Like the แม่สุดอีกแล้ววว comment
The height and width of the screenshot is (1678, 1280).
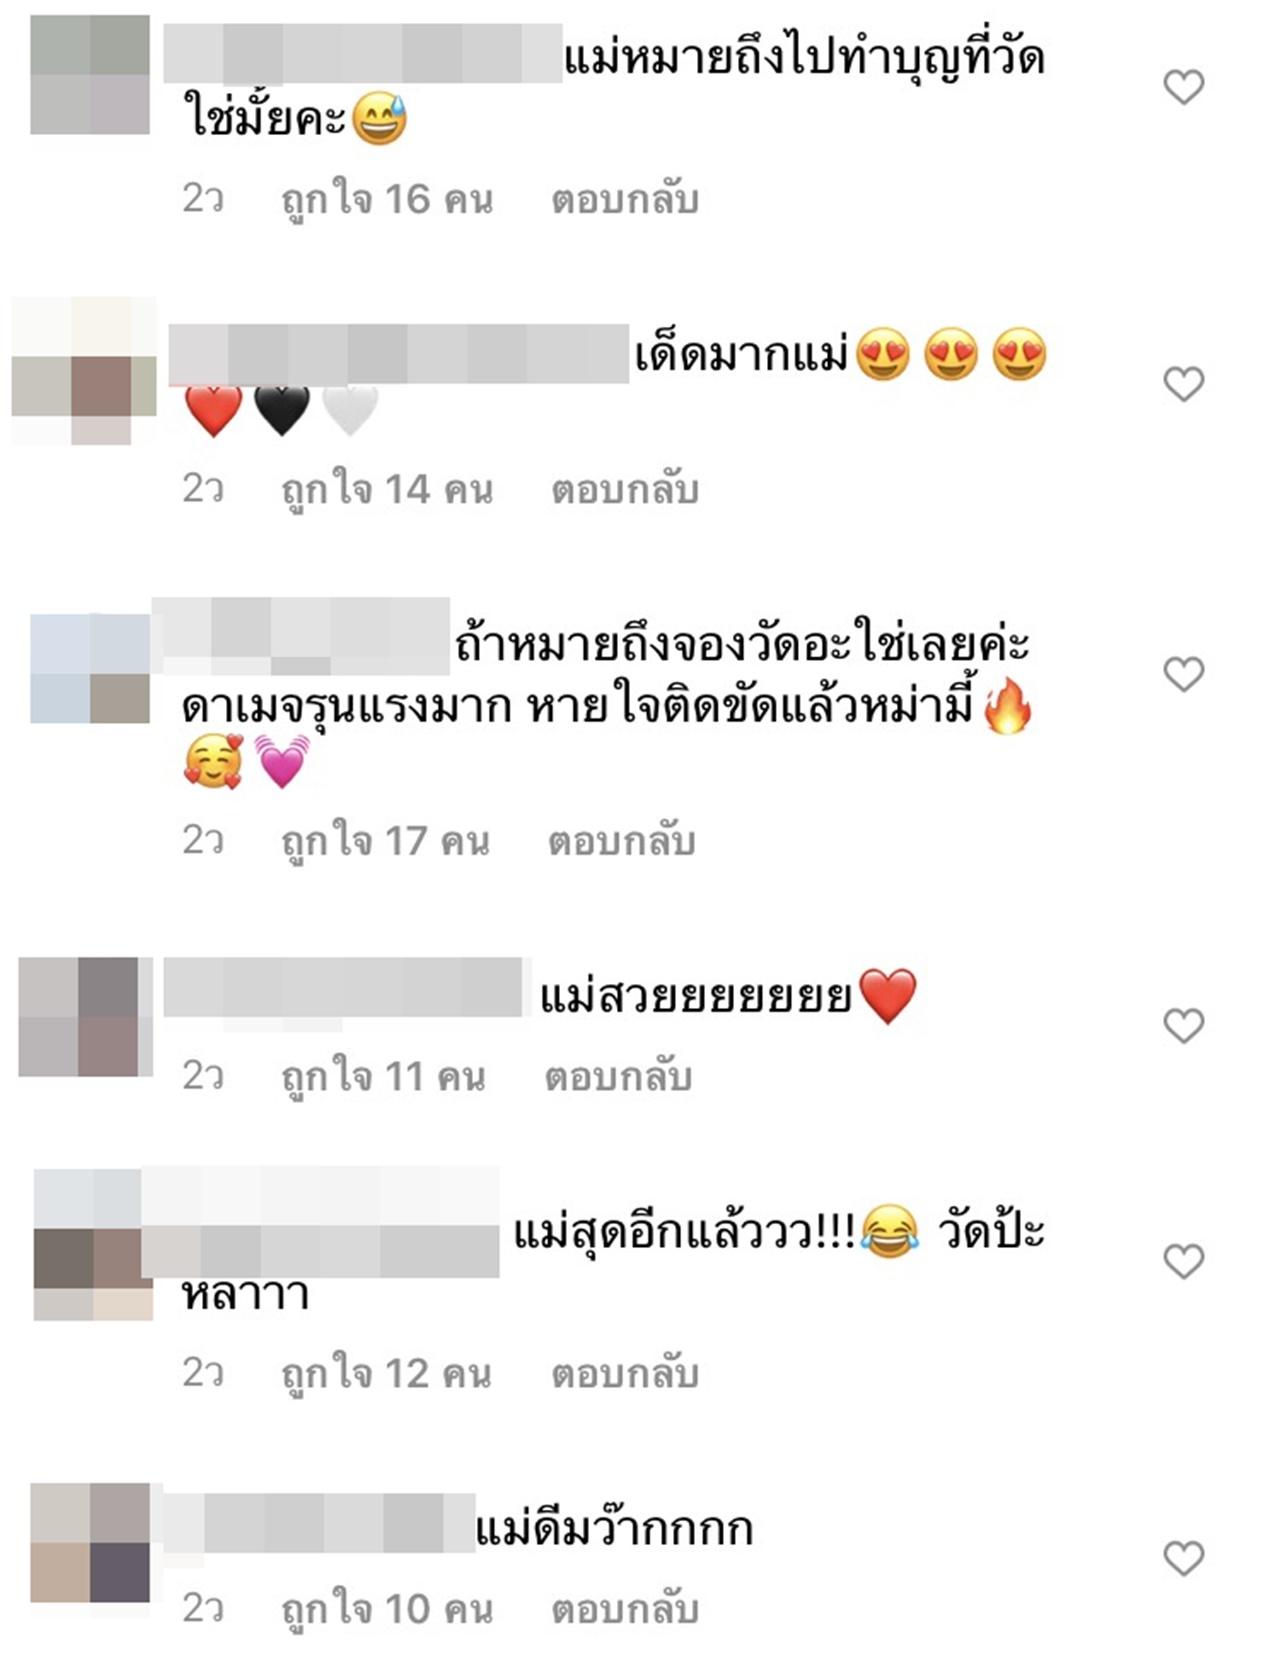click(1184, 1262)
